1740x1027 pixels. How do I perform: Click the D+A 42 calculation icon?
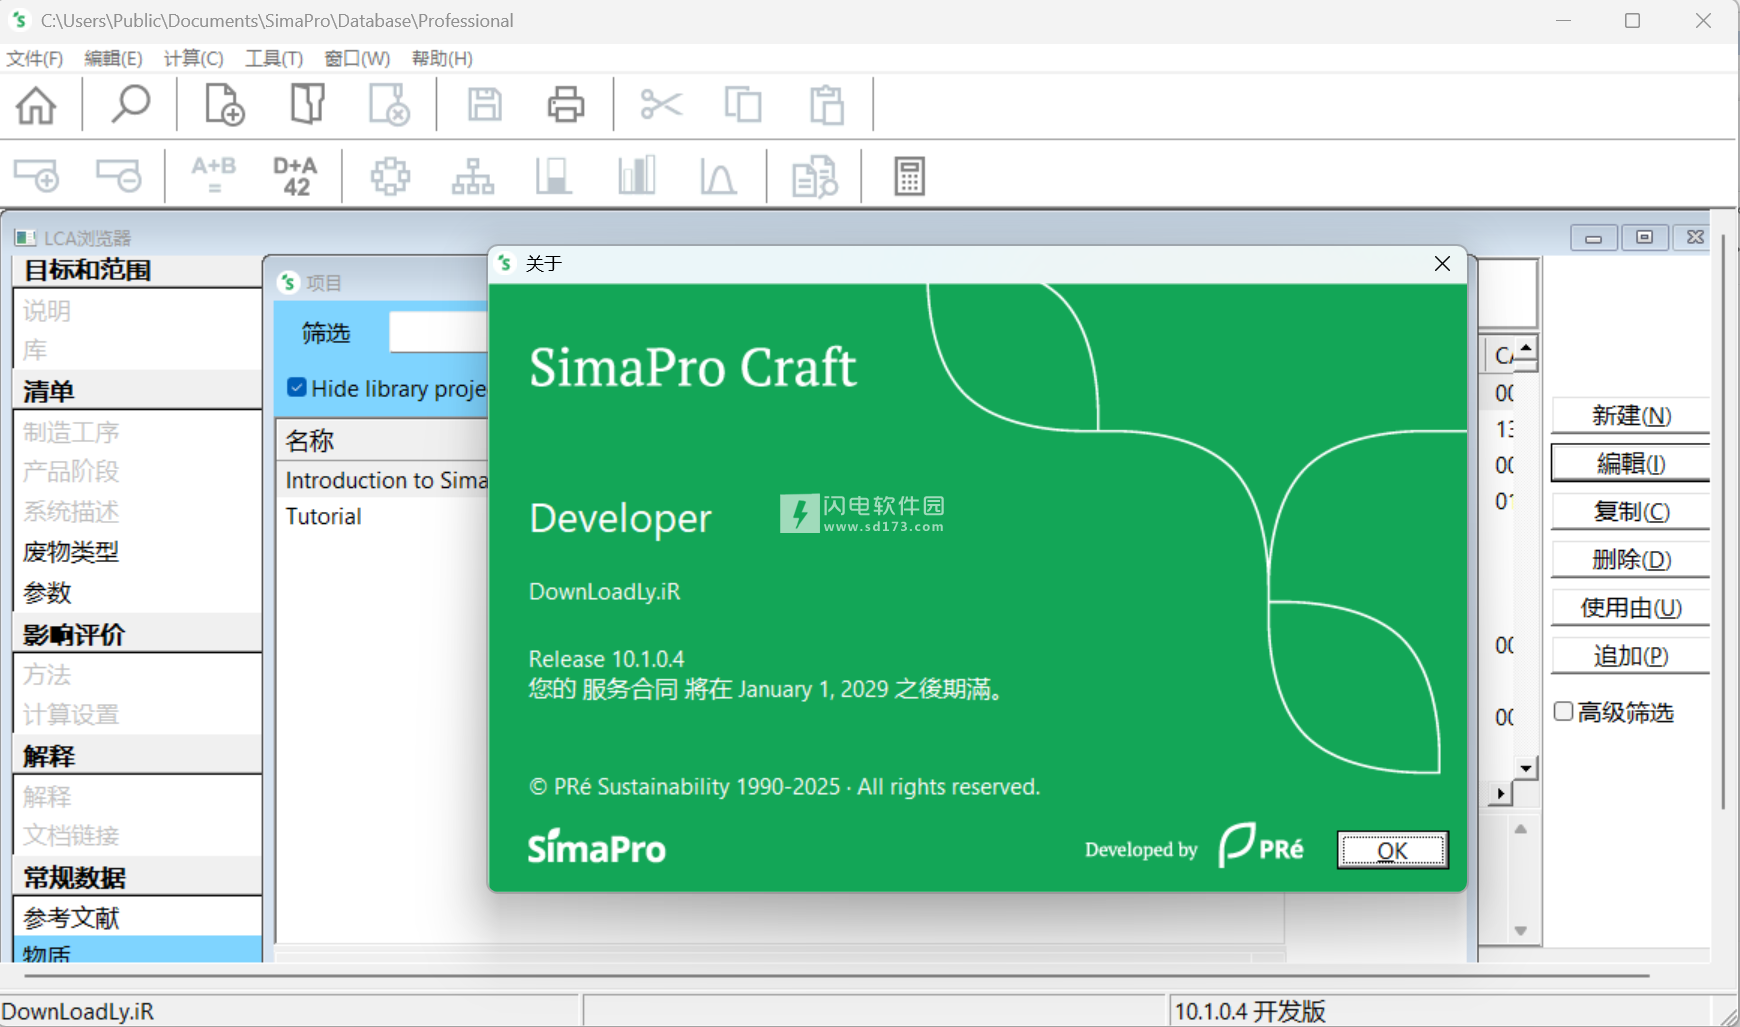(295, 177)
